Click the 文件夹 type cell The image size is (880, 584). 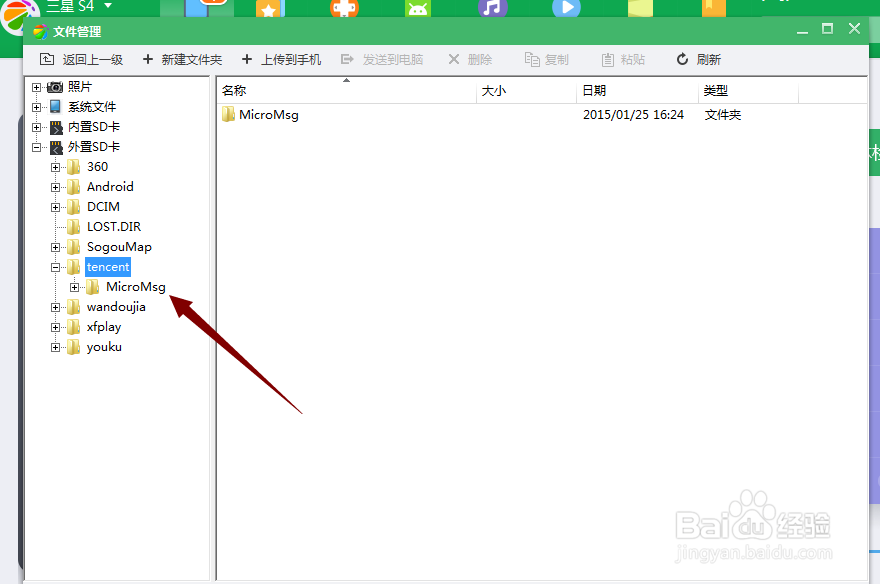tap(723, 114)
